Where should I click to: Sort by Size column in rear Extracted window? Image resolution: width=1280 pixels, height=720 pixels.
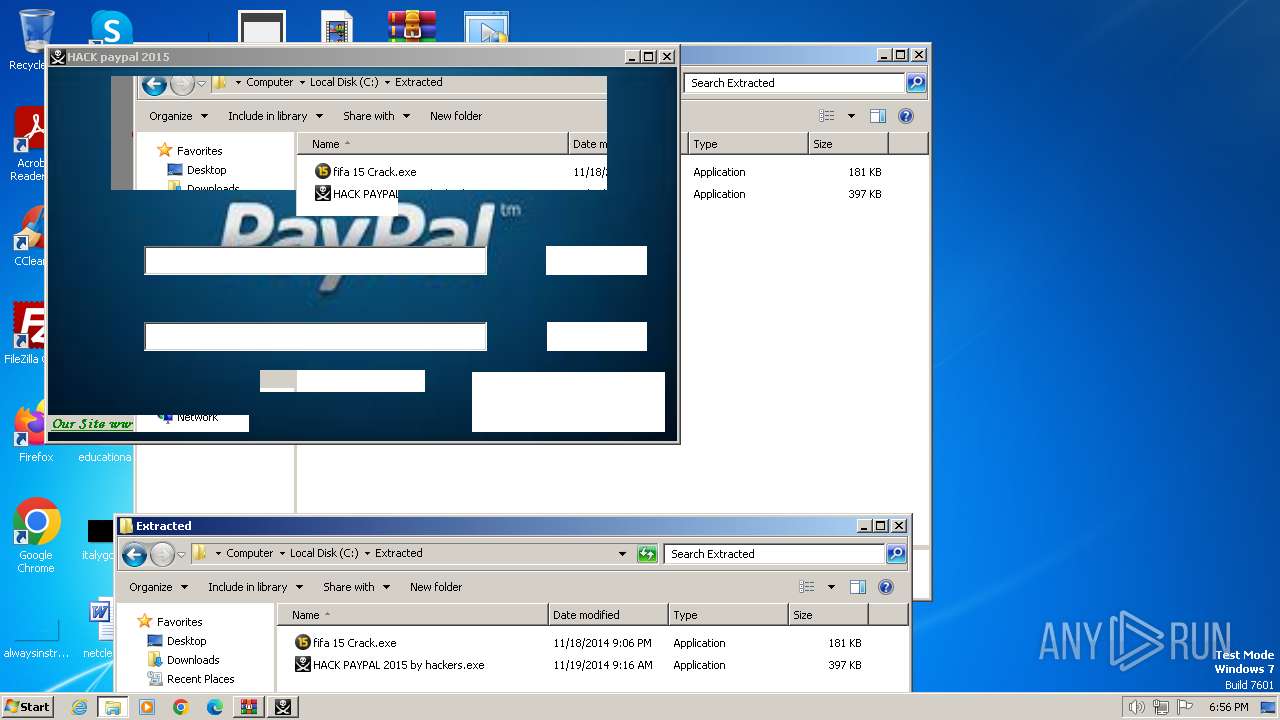[848, 144]
